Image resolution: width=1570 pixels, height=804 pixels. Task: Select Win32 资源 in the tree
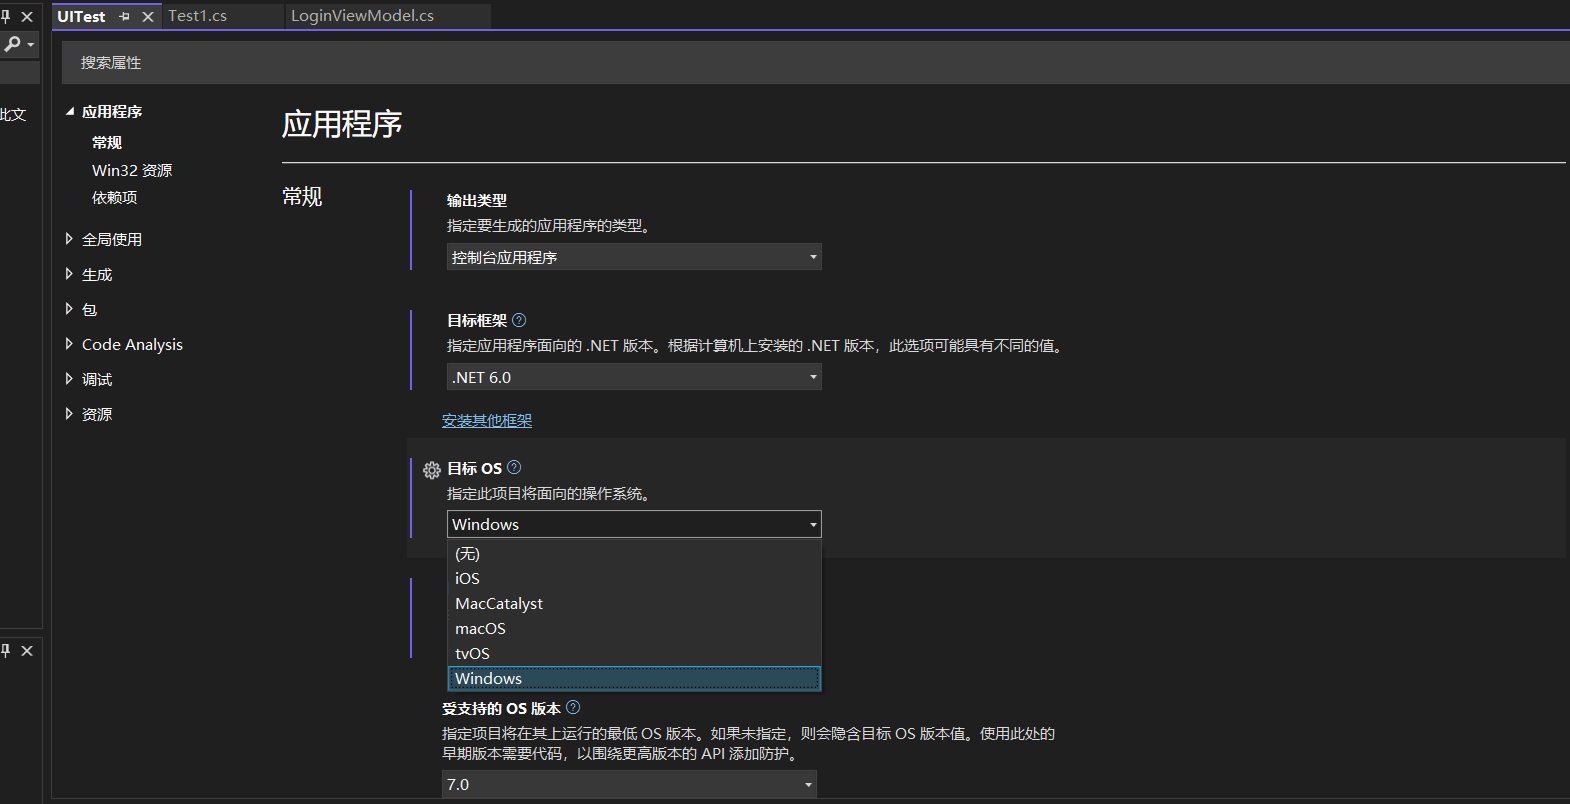(x=132, y=170)
